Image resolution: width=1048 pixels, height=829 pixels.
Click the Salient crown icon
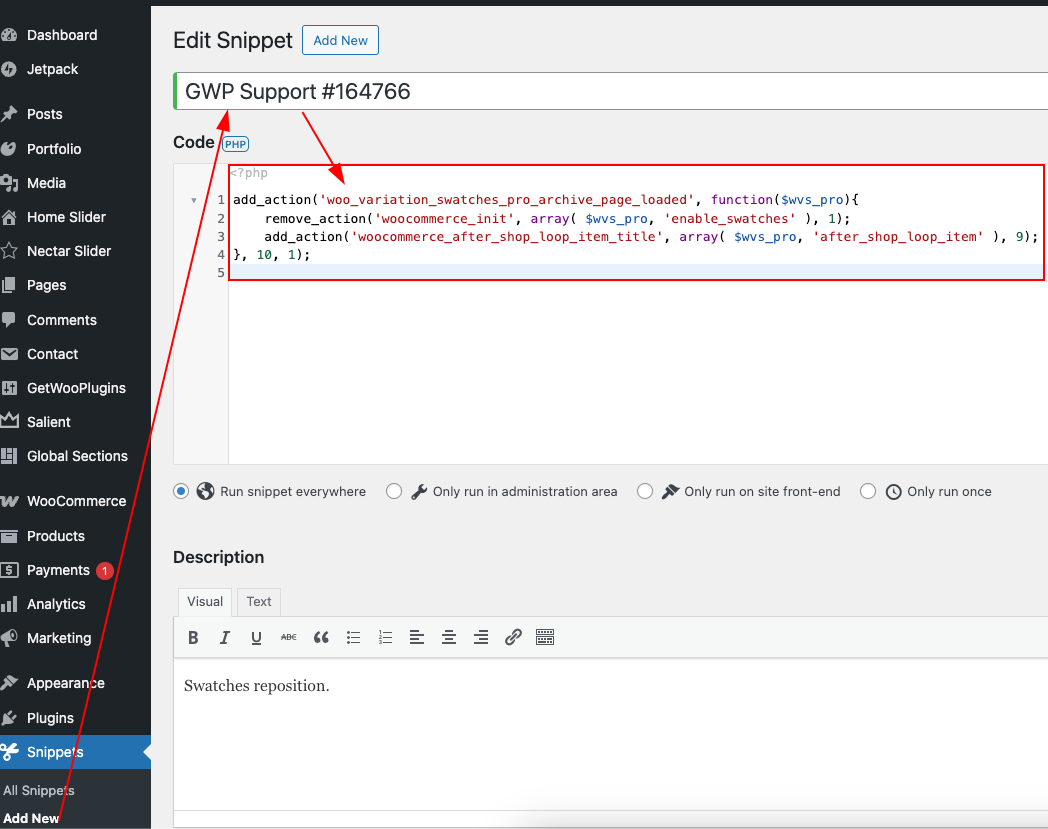(x=9, y=422)
